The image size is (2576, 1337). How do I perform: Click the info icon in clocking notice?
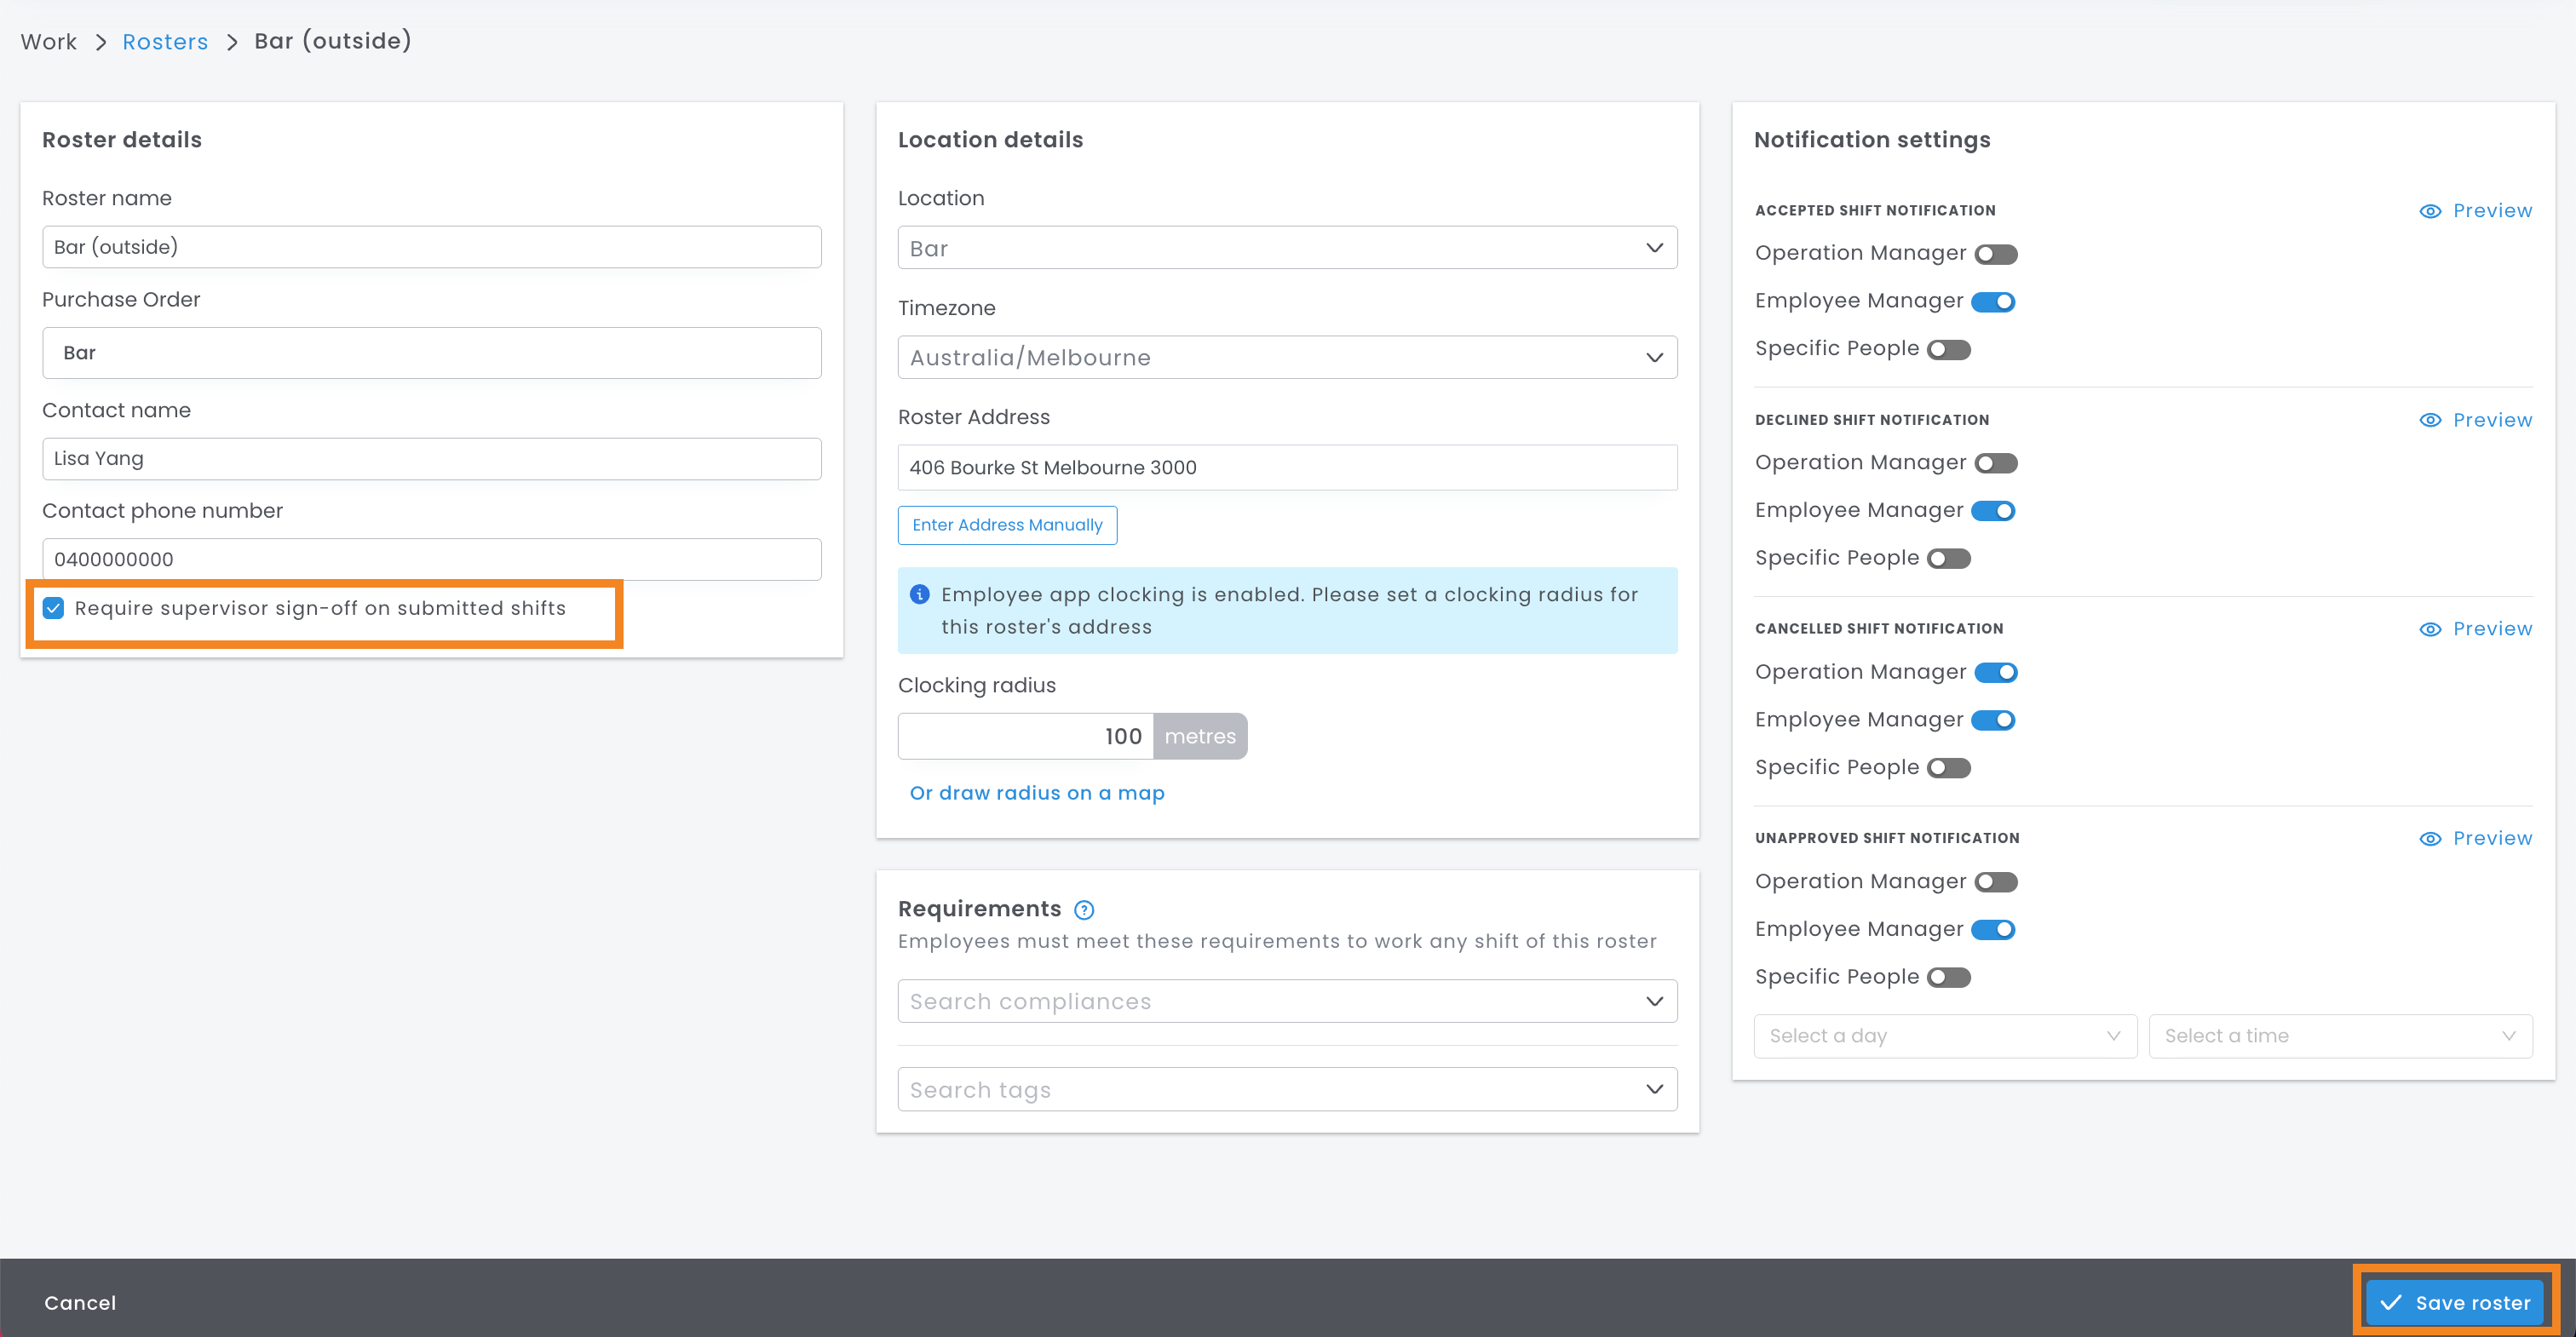click(919, 595)
